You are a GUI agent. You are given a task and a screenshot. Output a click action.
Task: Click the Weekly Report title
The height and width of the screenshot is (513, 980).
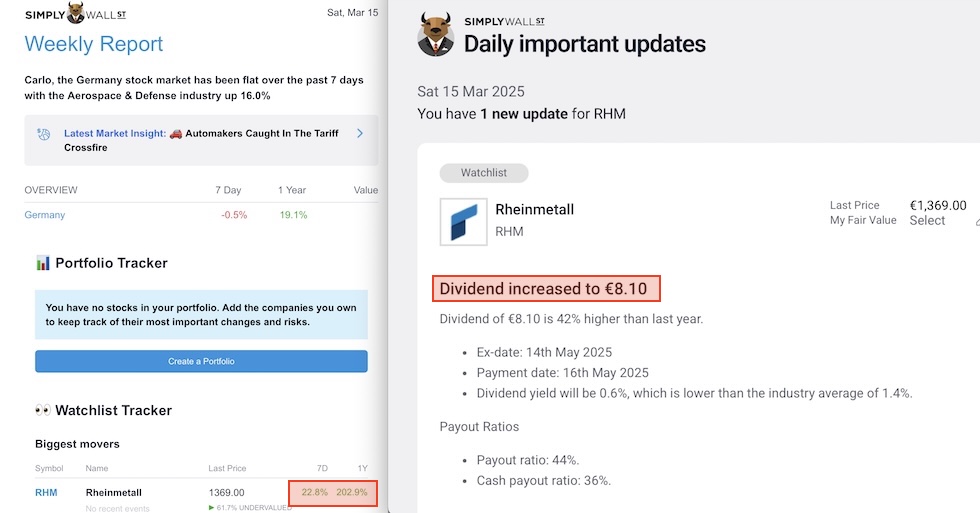94,44
